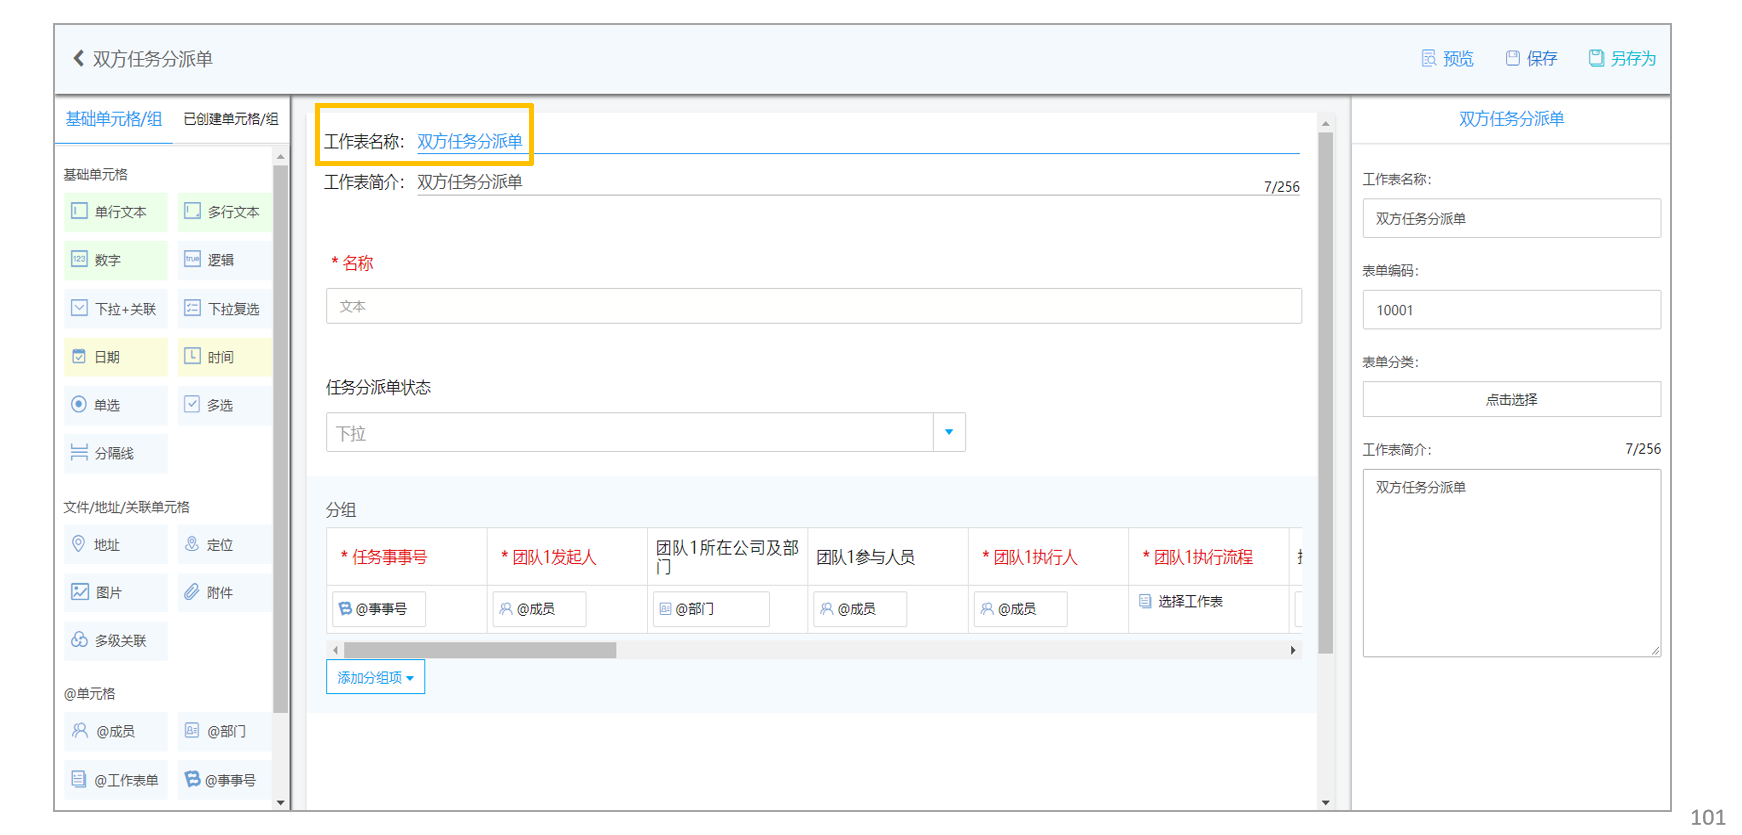The width and height of the screenshot is (1742, 835).
Task: Select the 附件 attachment cell element
Action: point(224,592)
